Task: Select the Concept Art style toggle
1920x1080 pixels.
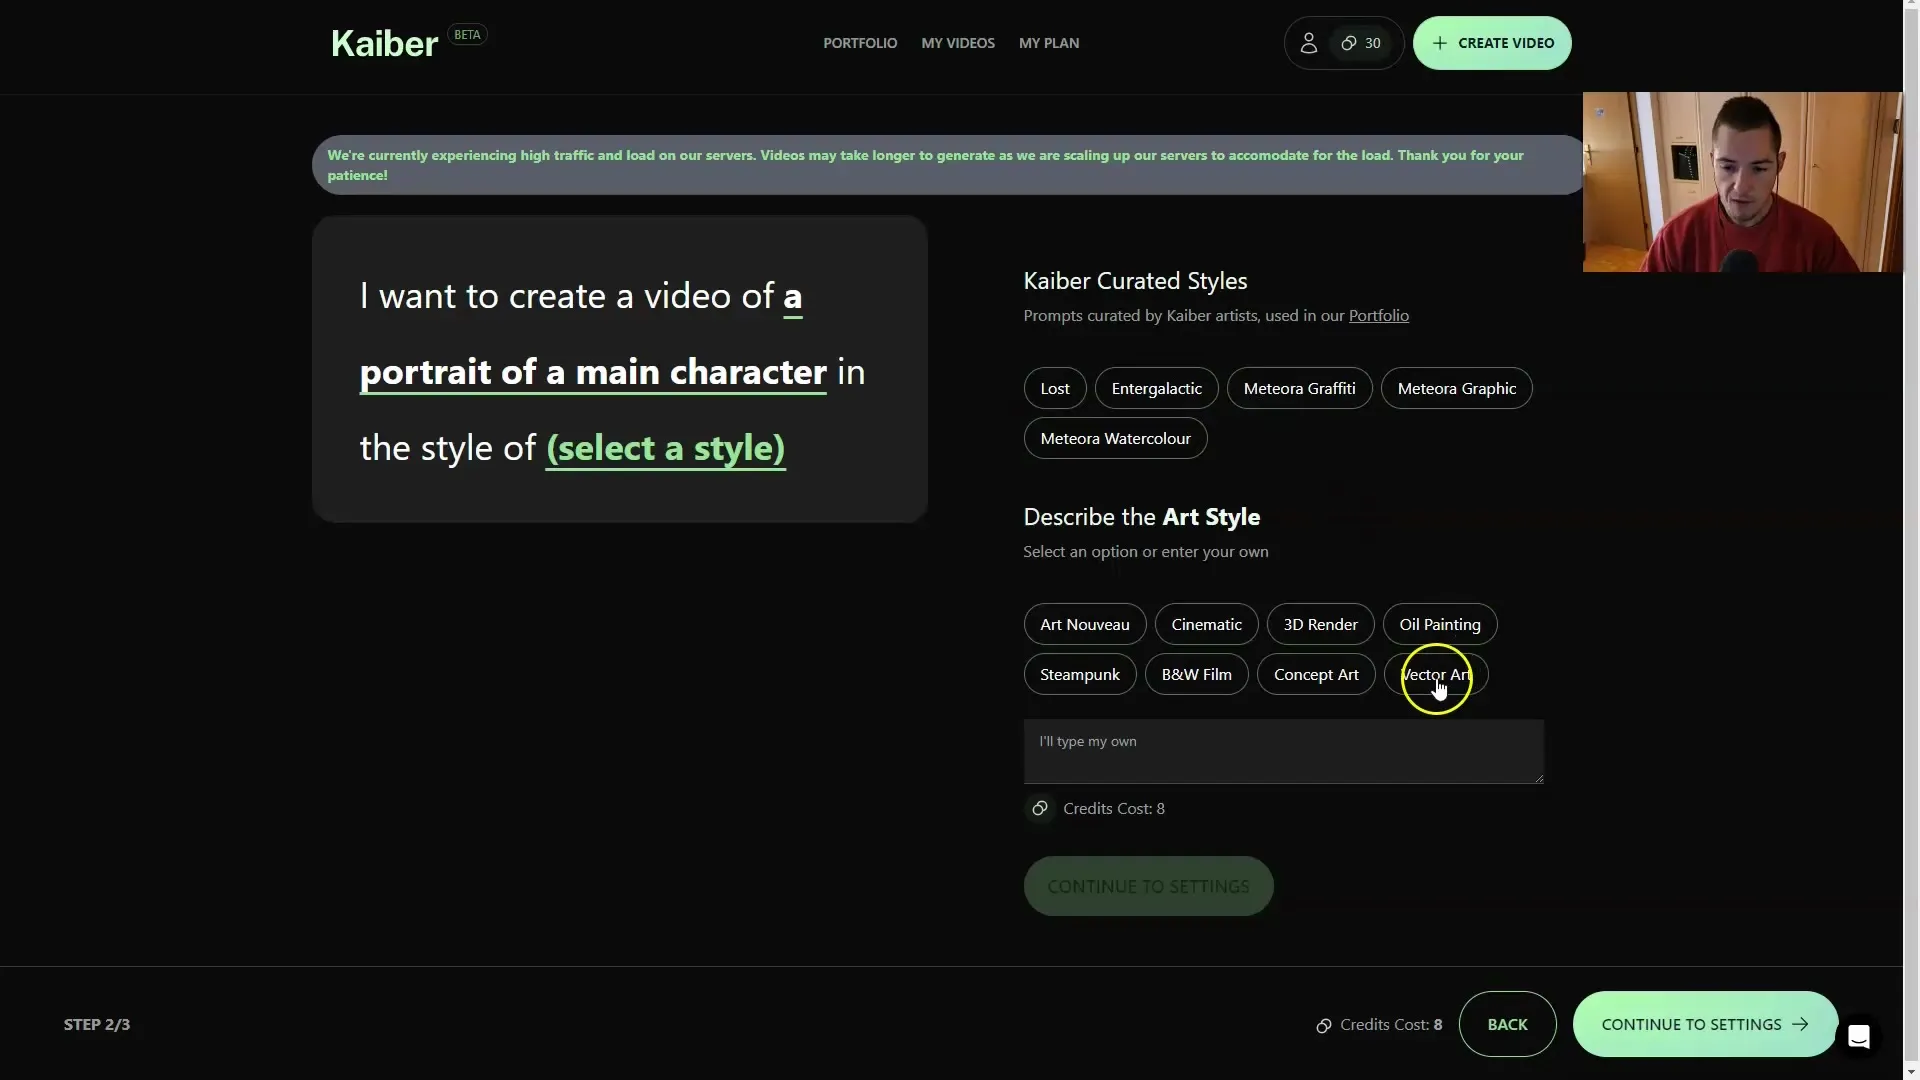Action: pos(1316,673)
